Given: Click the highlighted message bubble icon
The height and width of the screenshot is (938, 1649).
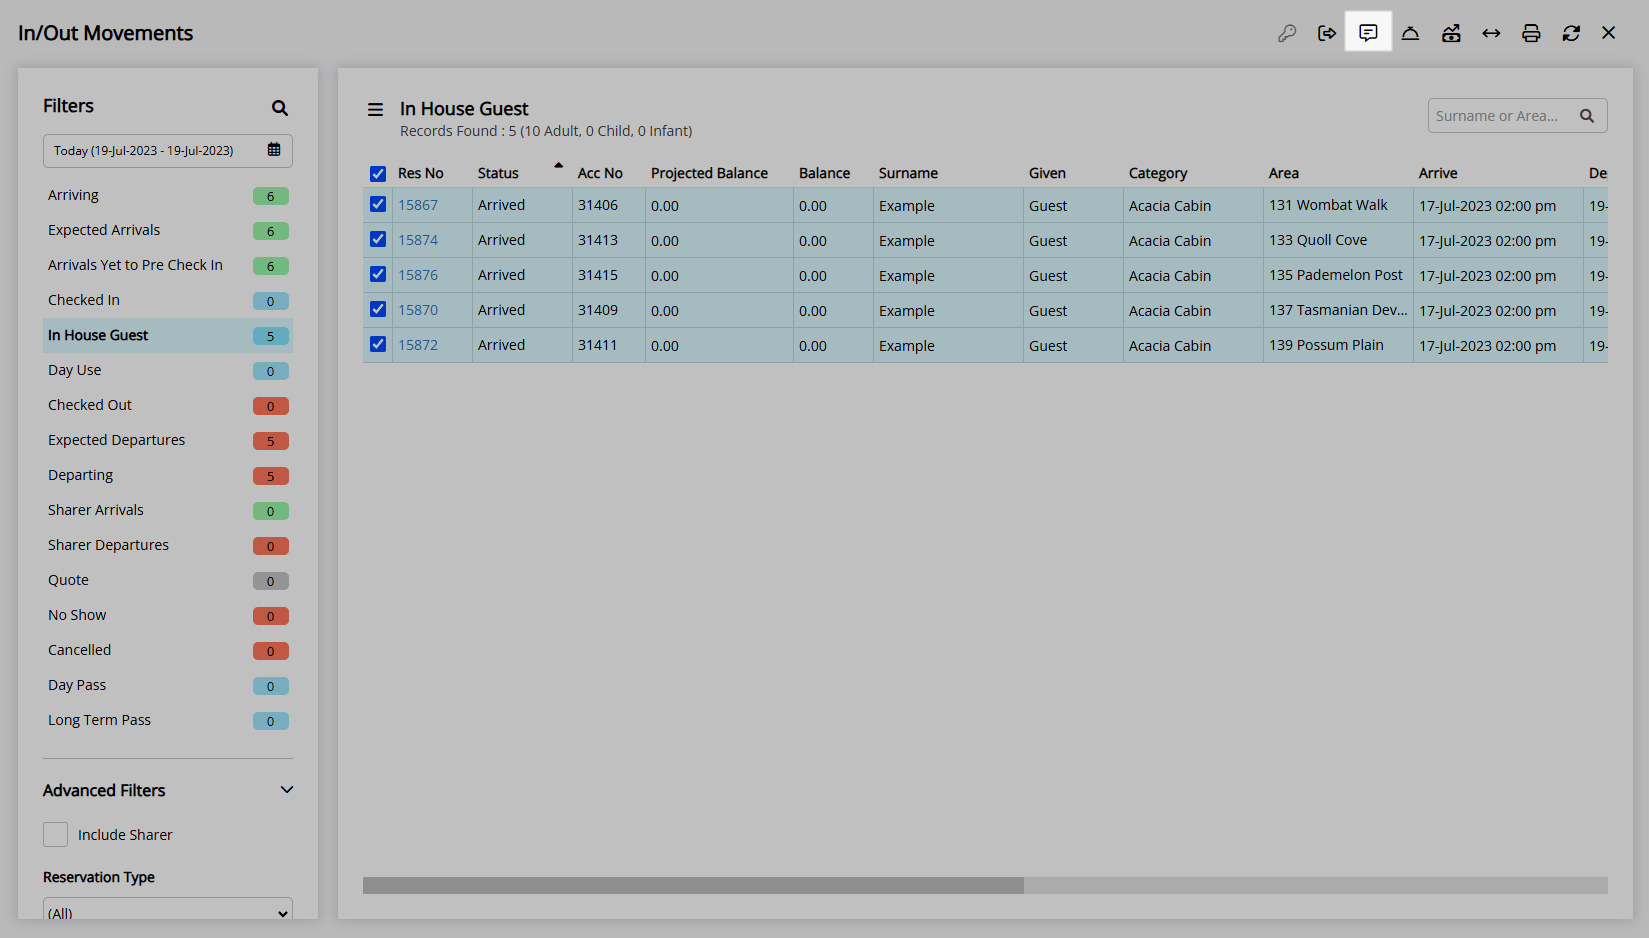Looking at the screenshot, I should 1368,32.
